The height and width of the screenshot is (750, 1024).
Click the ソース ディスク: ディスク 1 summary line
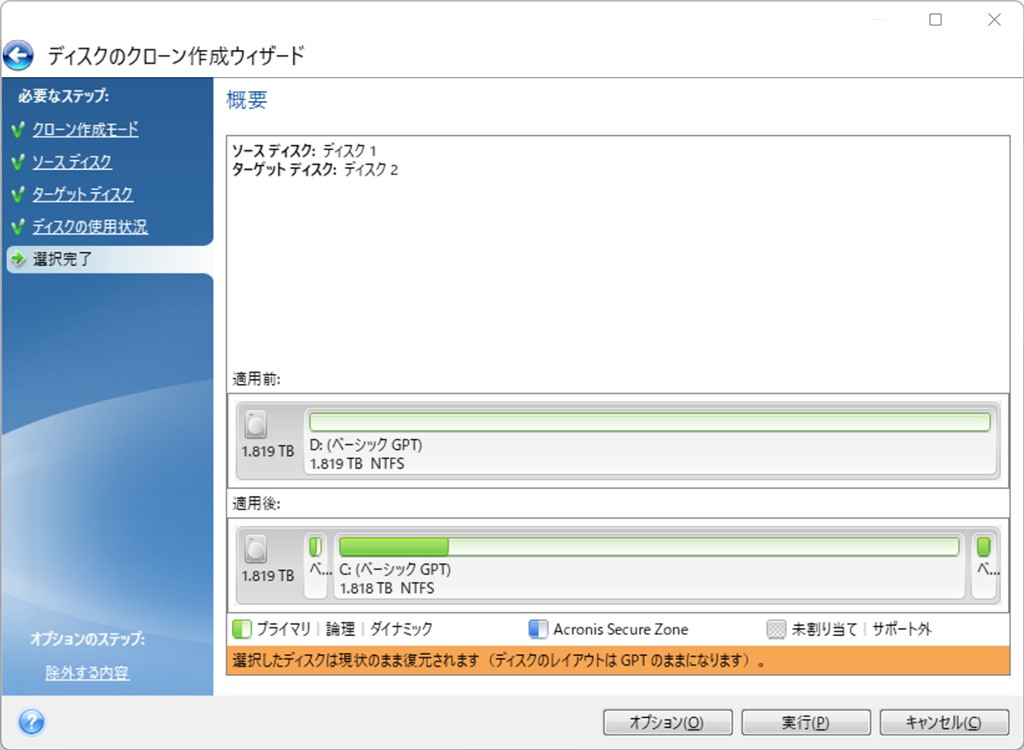[x=304, y=151]
